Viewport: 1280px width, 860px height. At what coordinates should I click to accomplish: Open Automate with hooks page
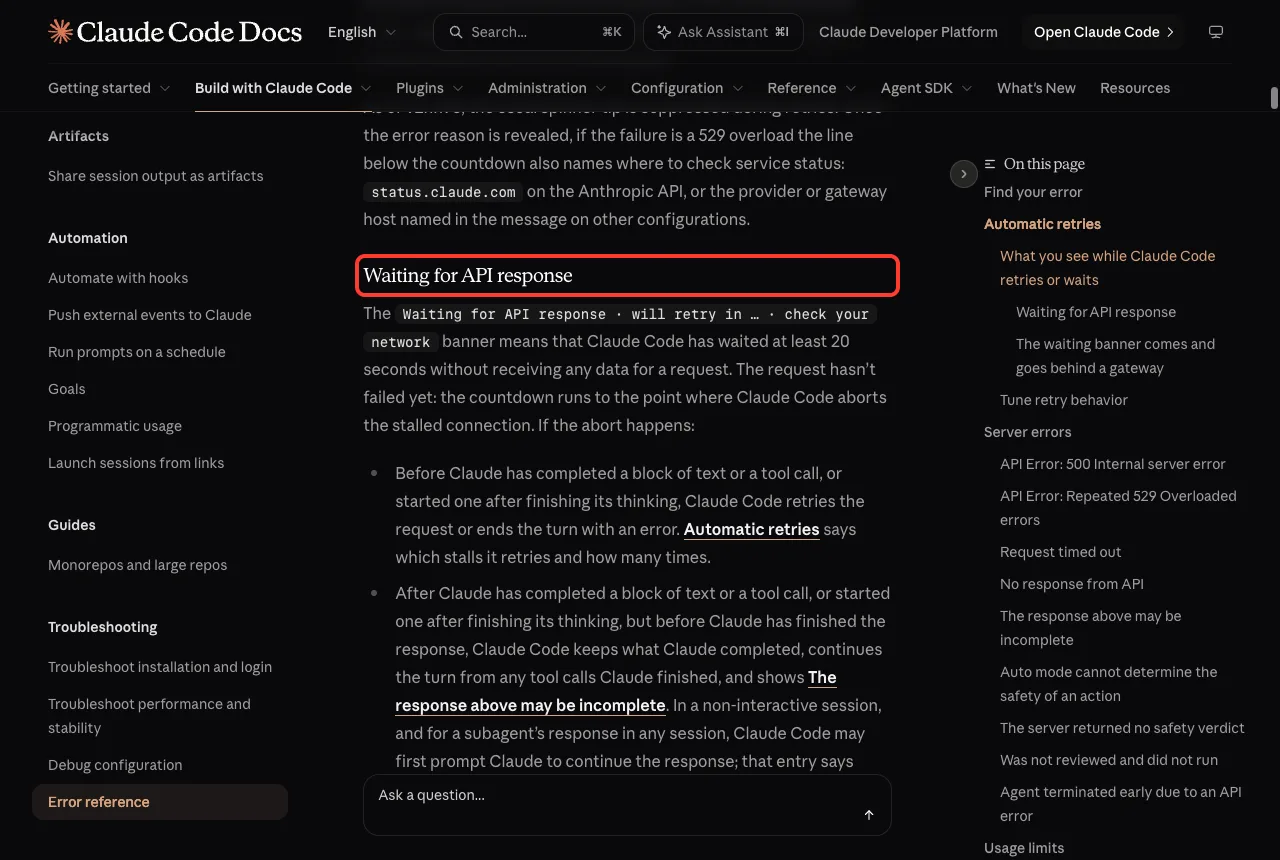point(118,278)
